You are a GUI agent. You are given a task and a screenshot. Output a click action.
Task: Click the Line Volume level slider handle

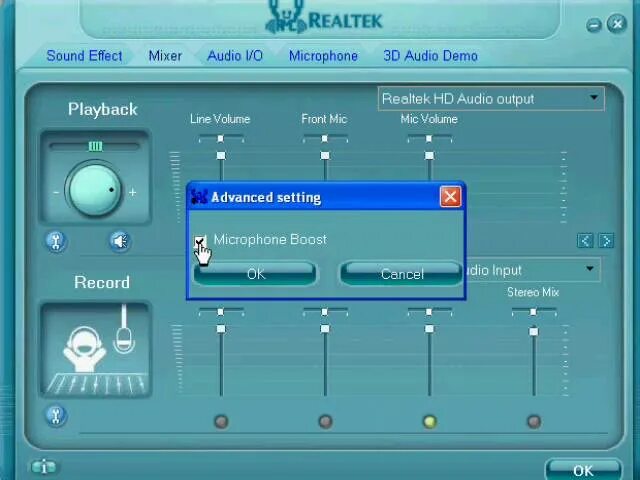[221, 156]
